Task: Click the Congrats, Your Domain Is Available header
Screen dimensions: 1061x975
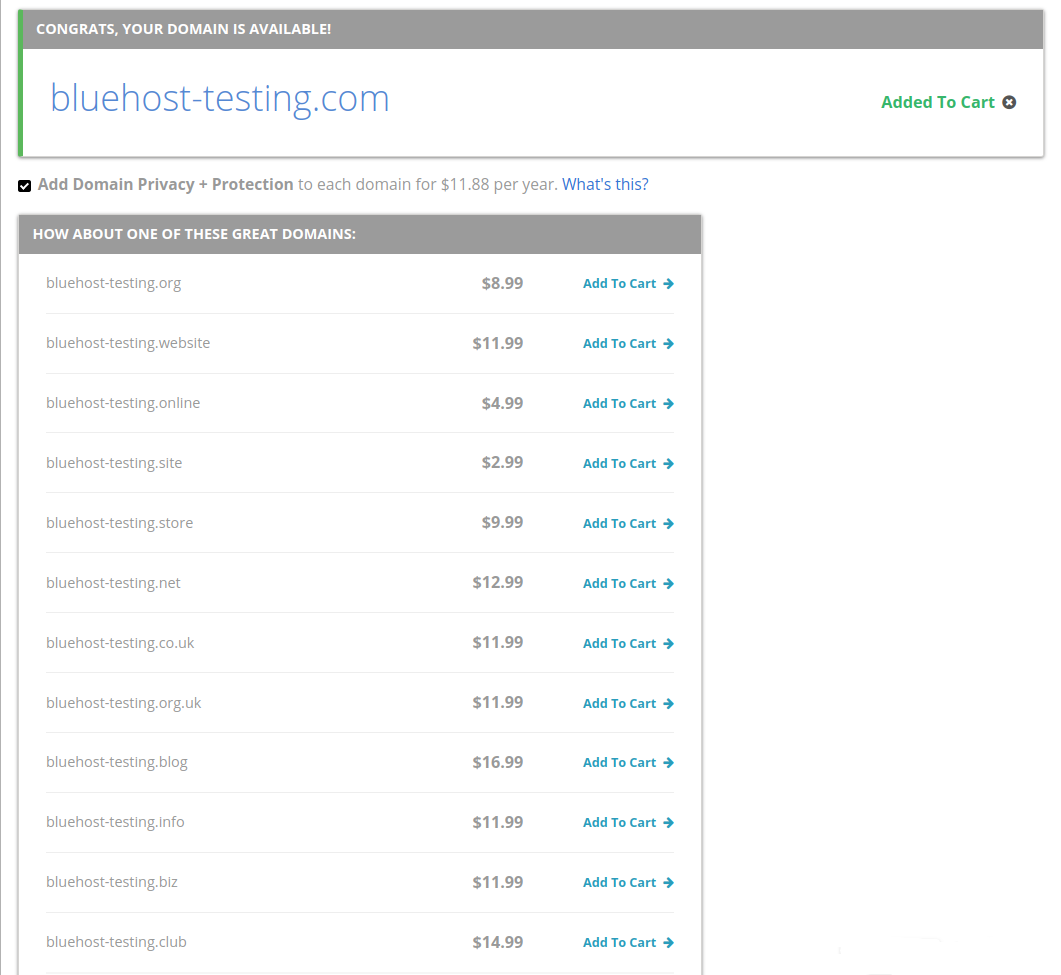Action: click(183, 29)
